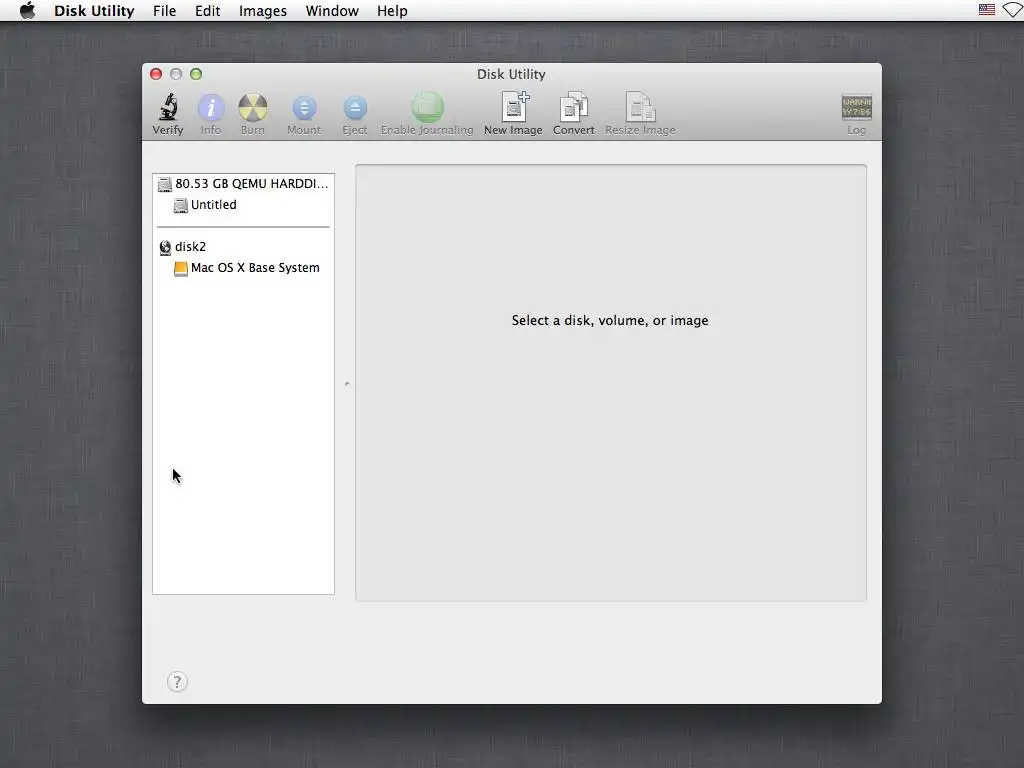Click the Wi-Fi status menu bar icon

(x=1014, y=10)
